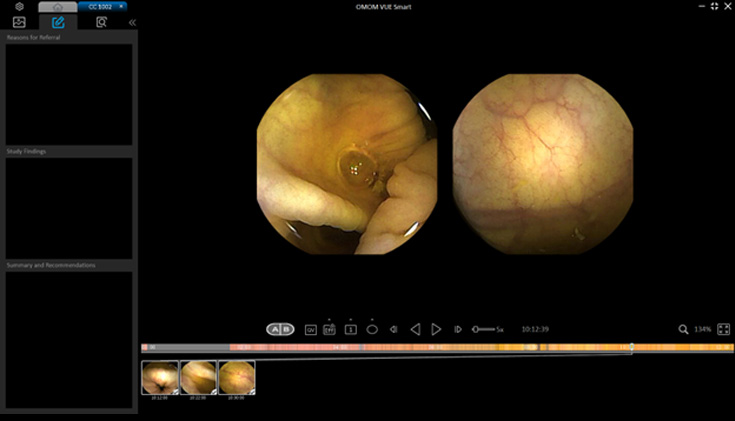Click the Study Findings text area

69,208
